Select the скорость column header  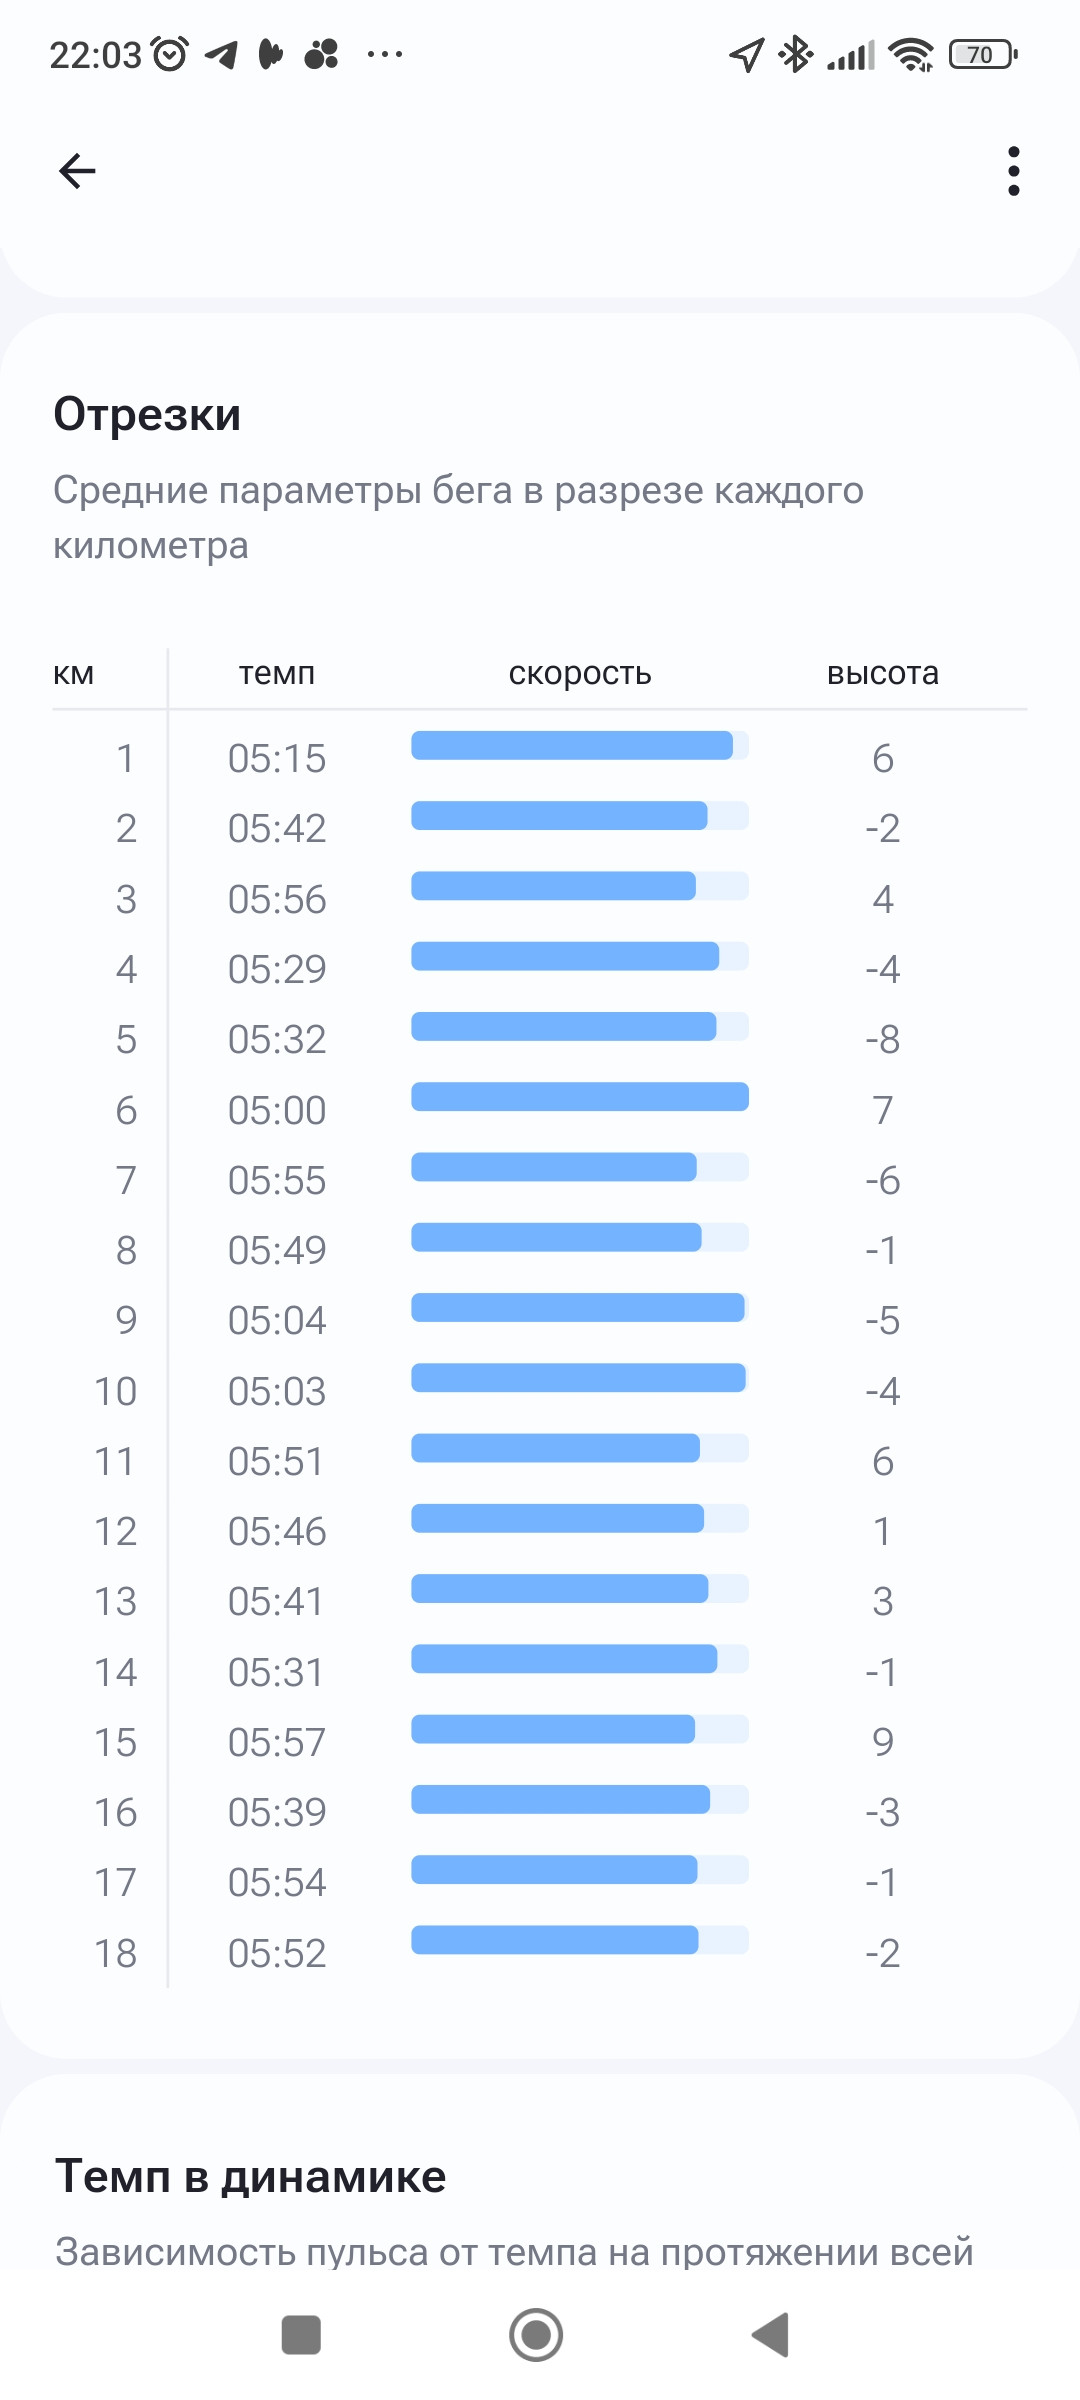[x=580, y=674]
